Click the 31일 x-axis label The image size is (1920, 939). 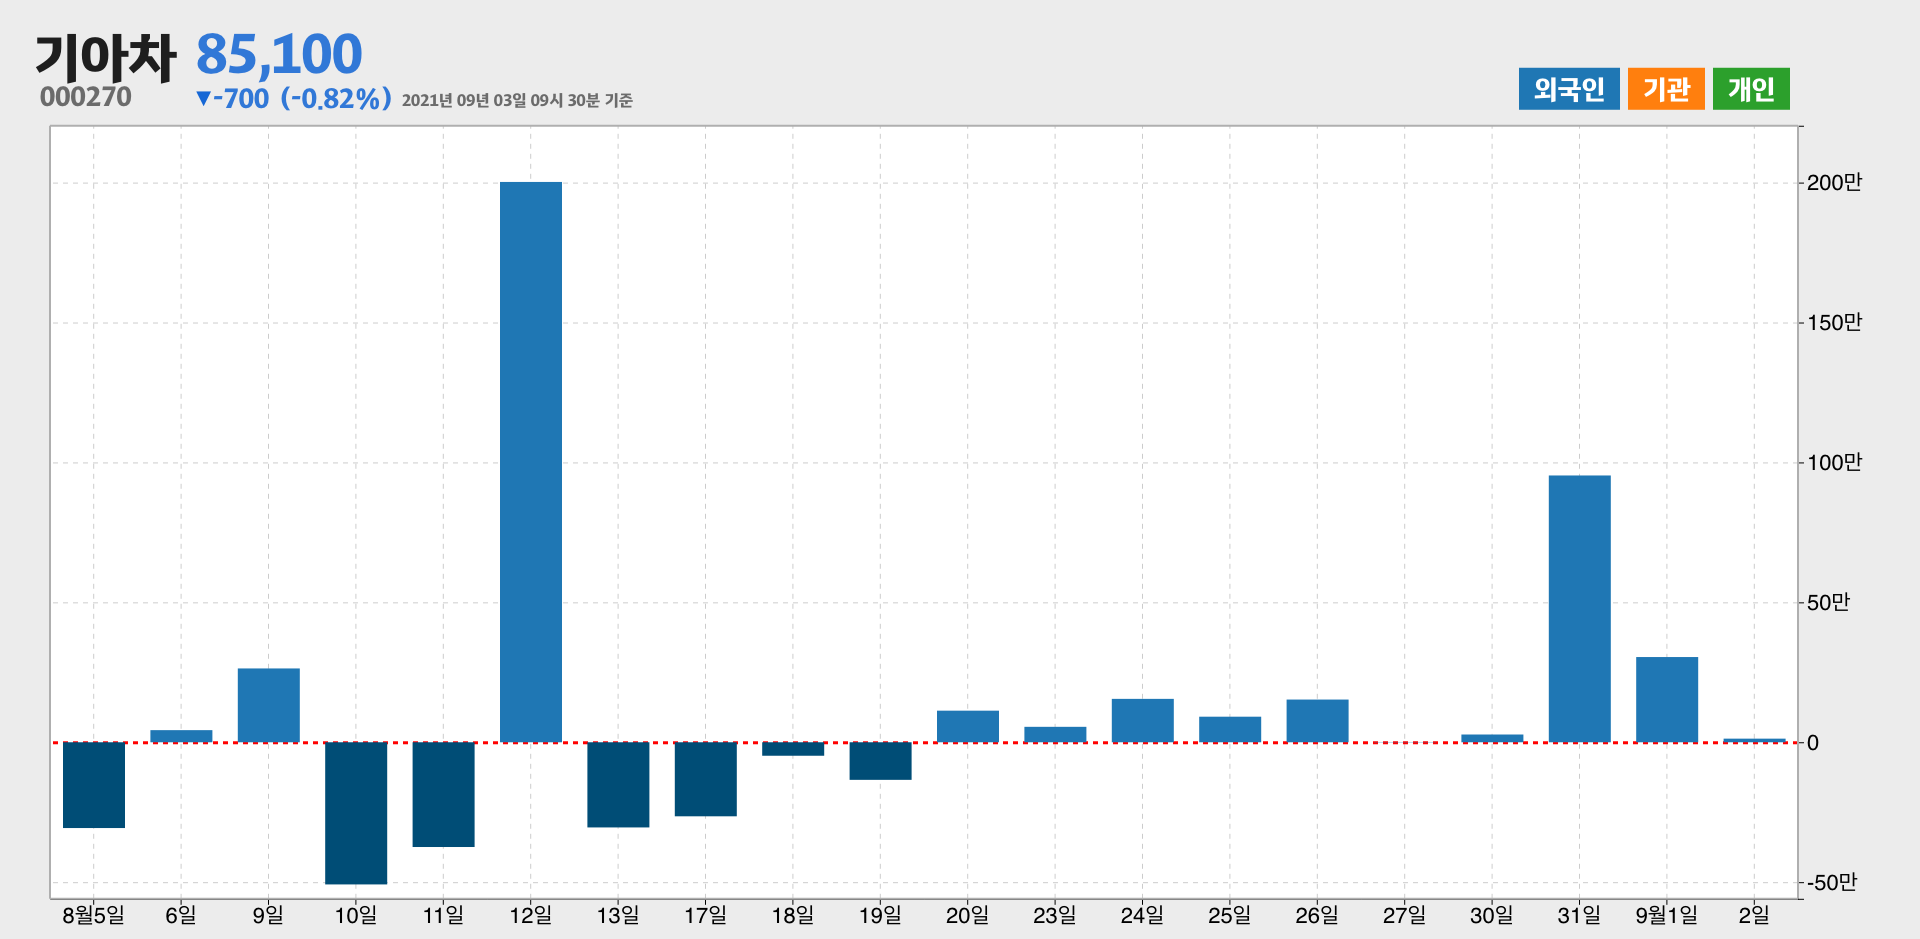click(1580, 915)
